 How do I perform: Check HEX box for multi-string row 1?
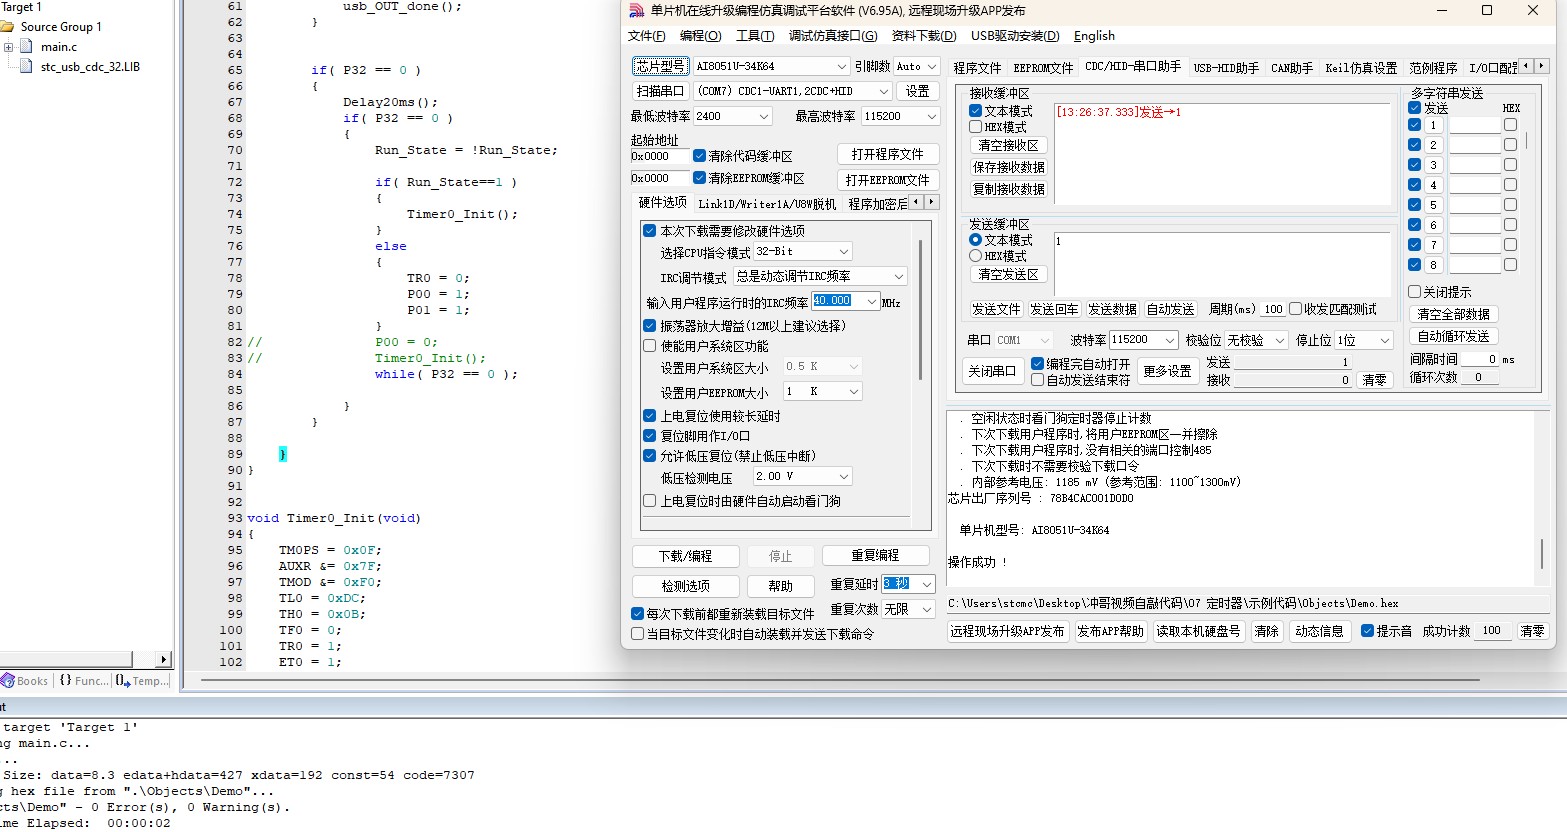coord(1510,125)
